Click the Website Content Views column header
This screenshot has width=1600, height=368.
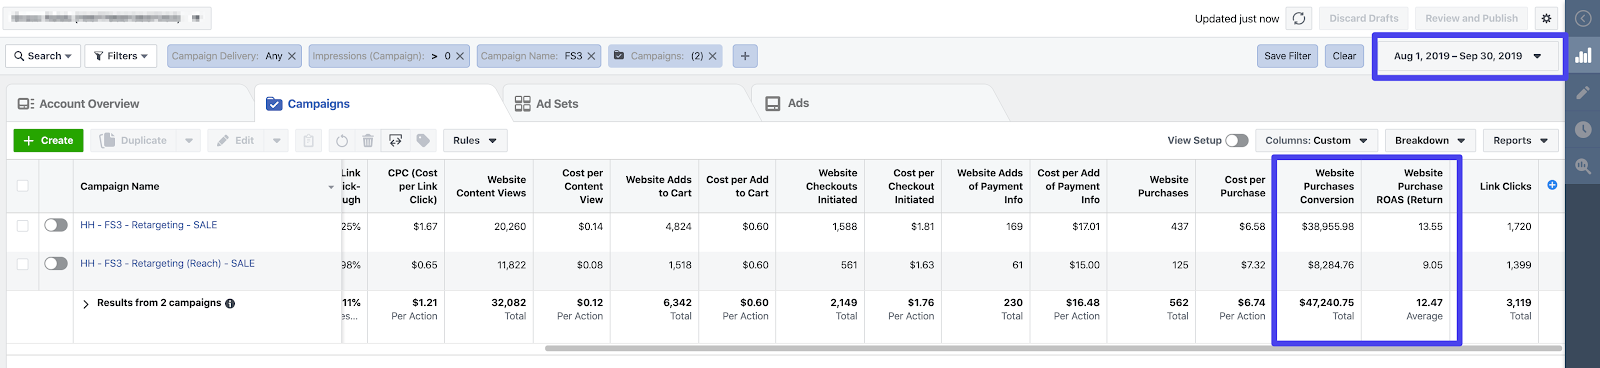click(x=490, y=186)
